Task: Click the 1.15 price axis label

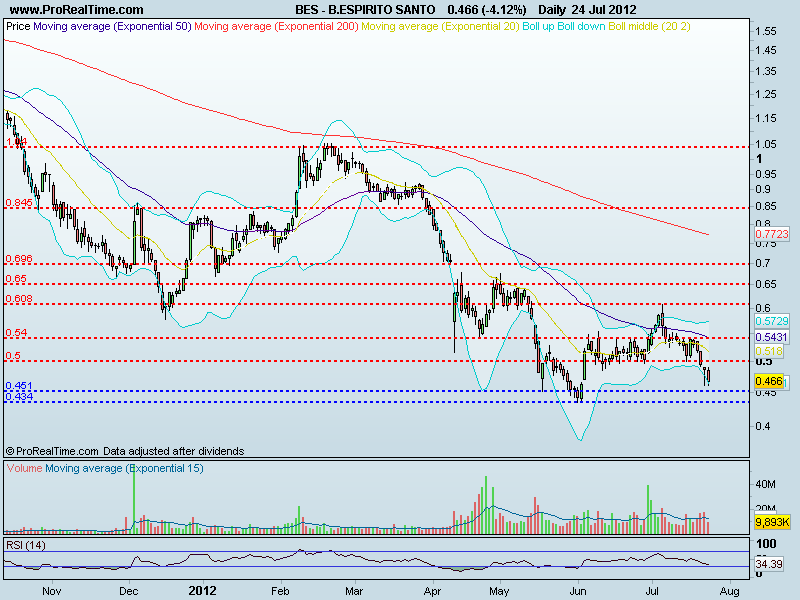Action: point(766,118)
